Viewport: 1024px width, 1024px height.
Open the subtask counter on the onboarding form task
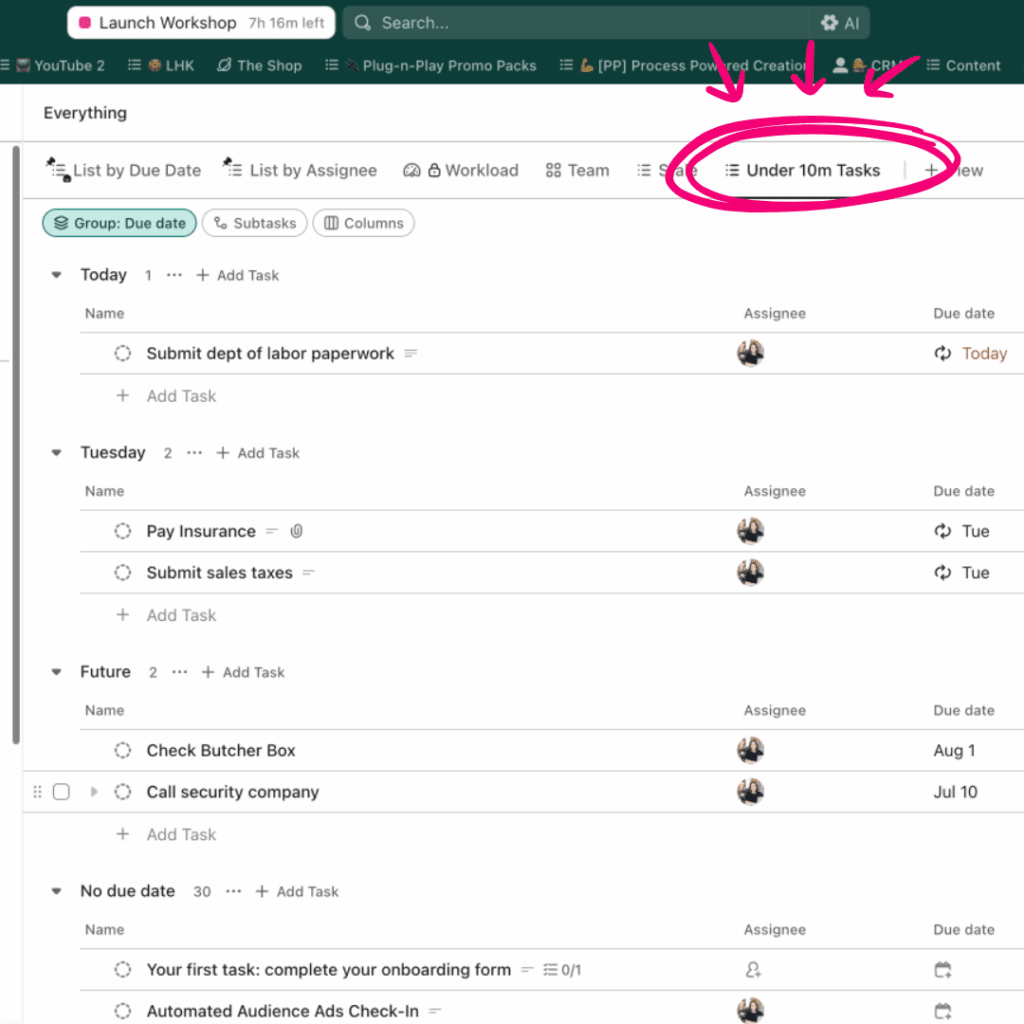(562, 969)
